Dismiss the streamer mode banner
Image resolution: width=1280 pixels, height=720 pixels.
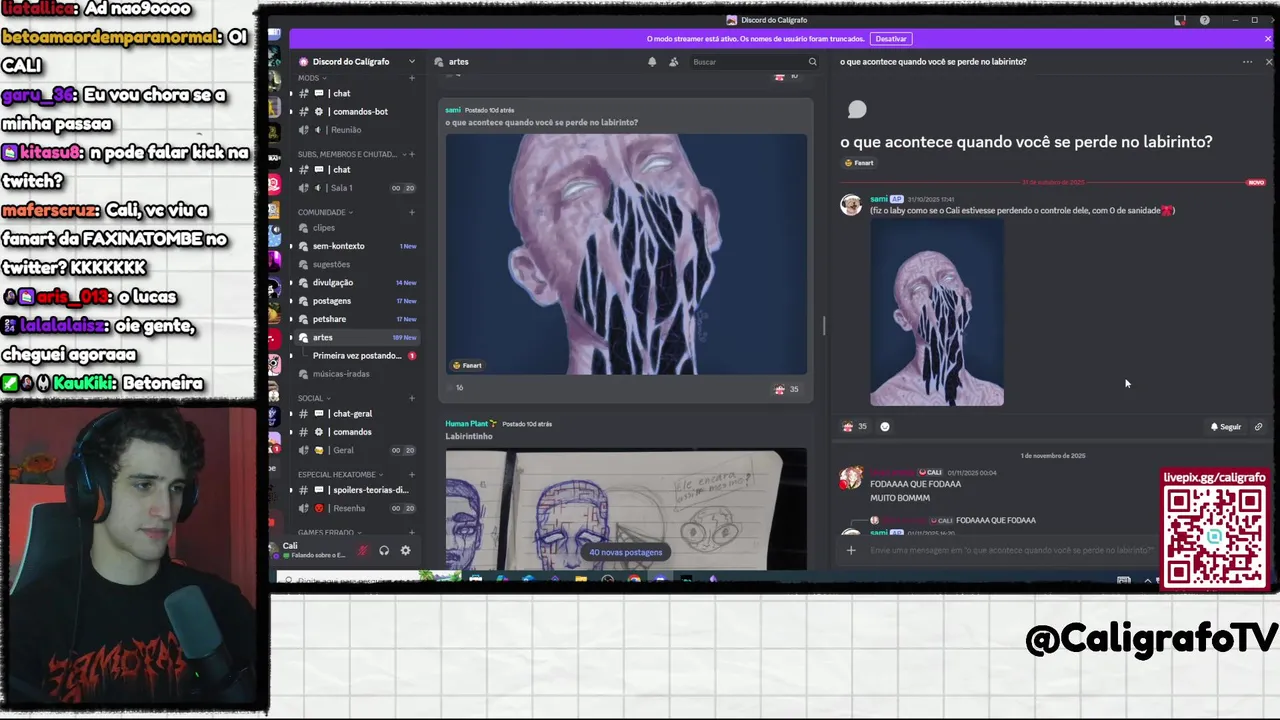tap(1268, 39)
